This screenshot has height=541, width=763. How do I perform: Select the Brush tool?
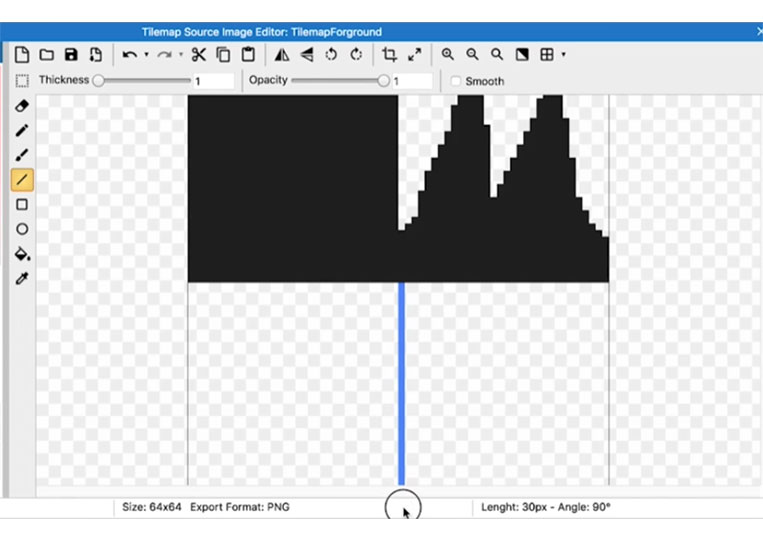22,155
